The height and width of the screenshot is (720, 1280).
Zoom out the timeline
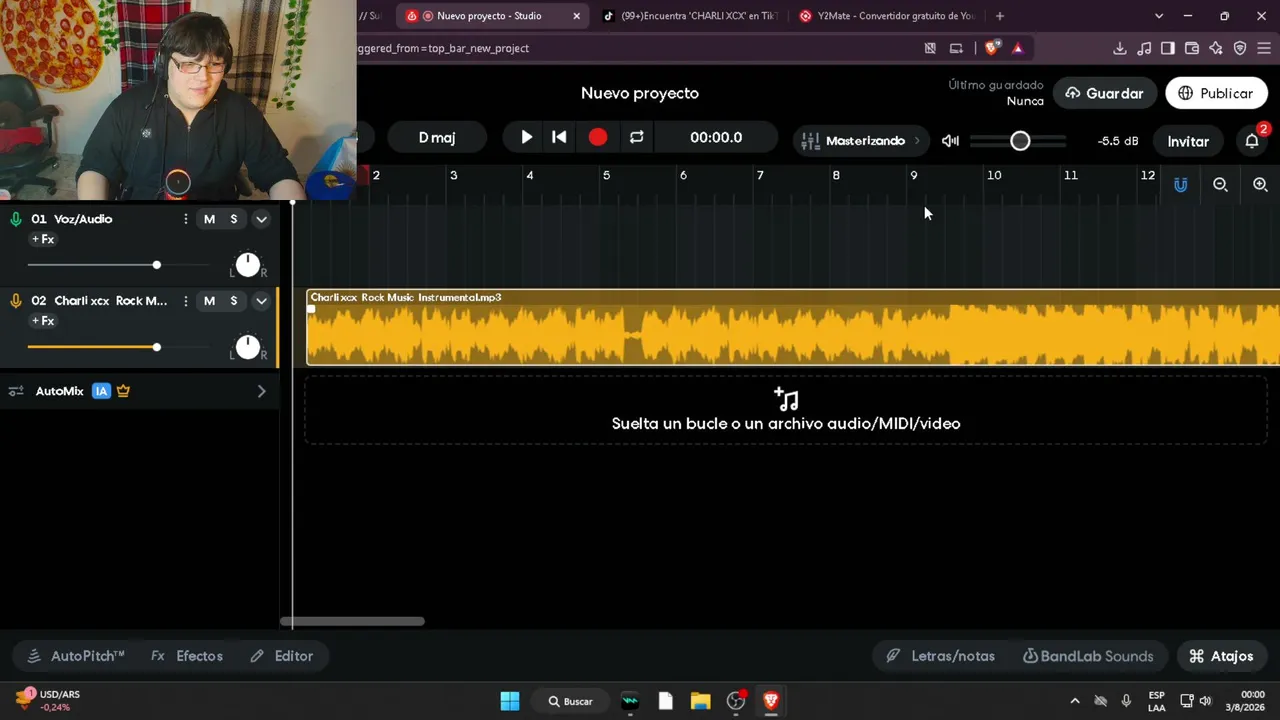1220,185
